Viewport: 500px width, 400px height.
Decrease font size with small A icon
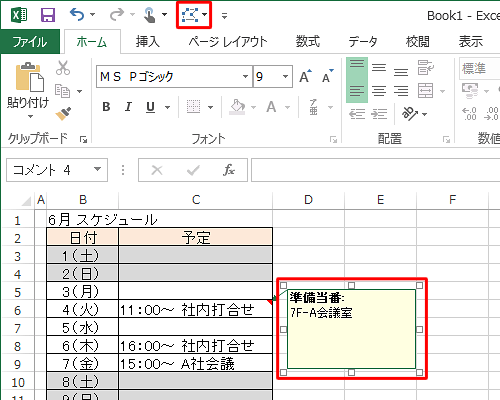pos(328,76)
